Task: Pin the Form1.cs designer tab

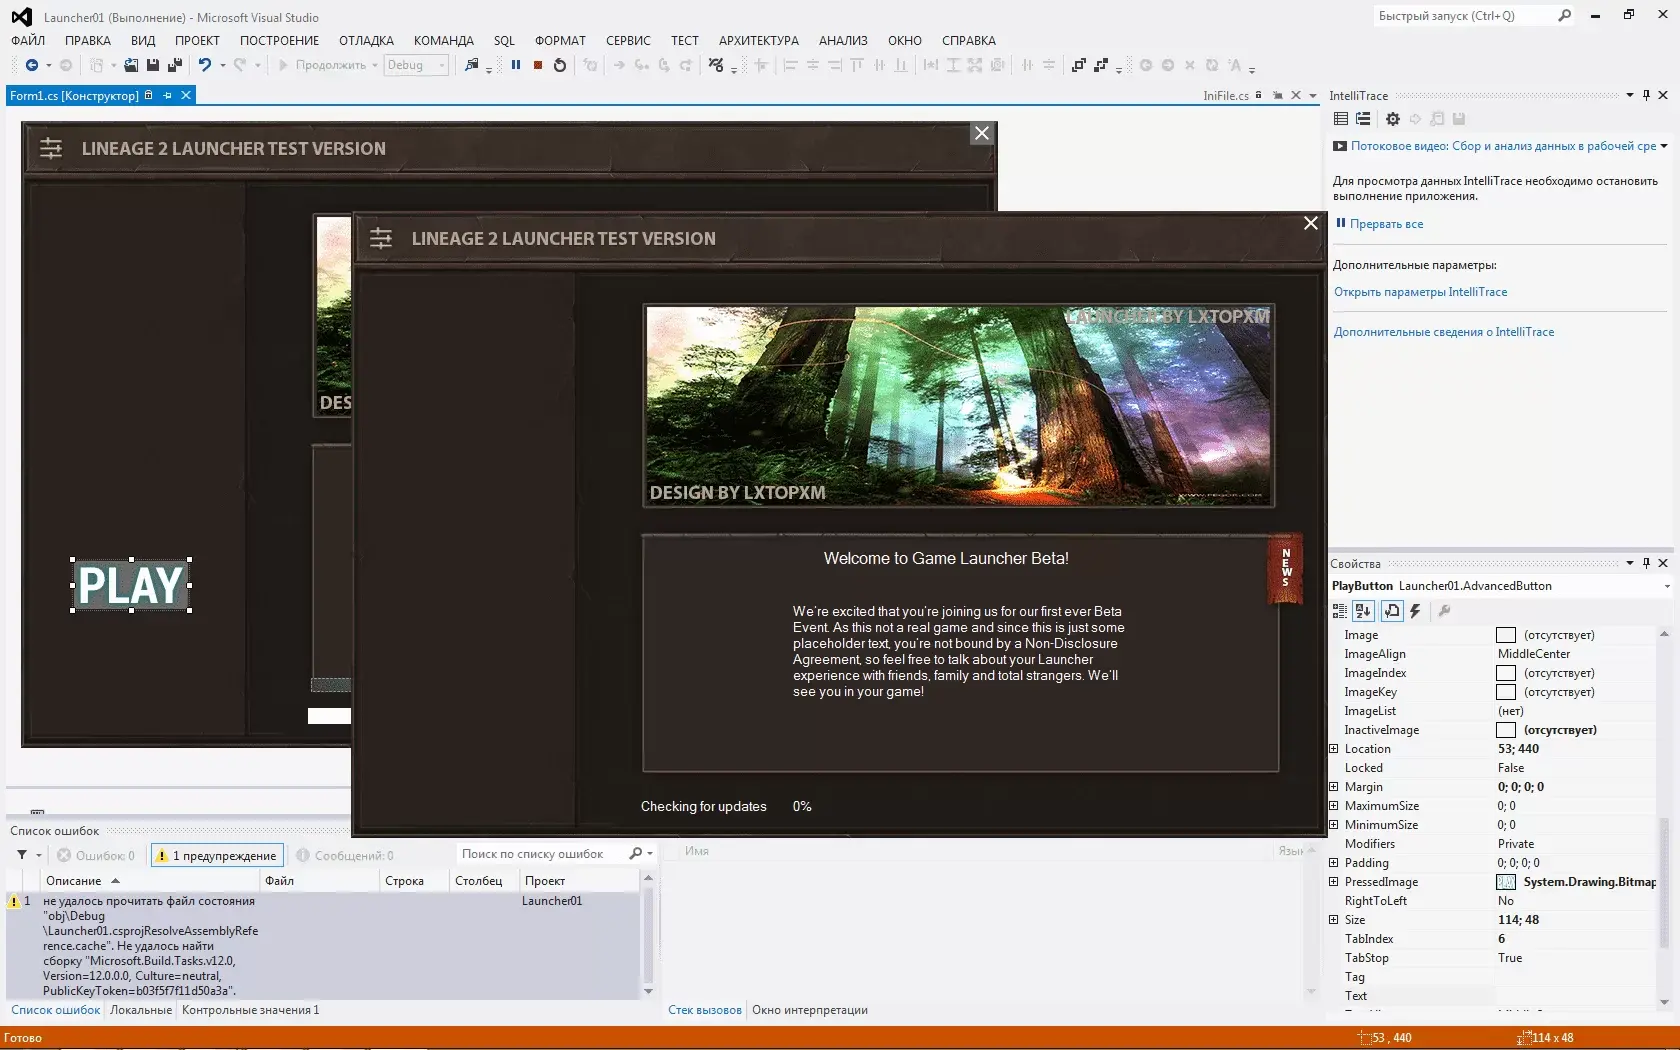Action: click(168, 95)
